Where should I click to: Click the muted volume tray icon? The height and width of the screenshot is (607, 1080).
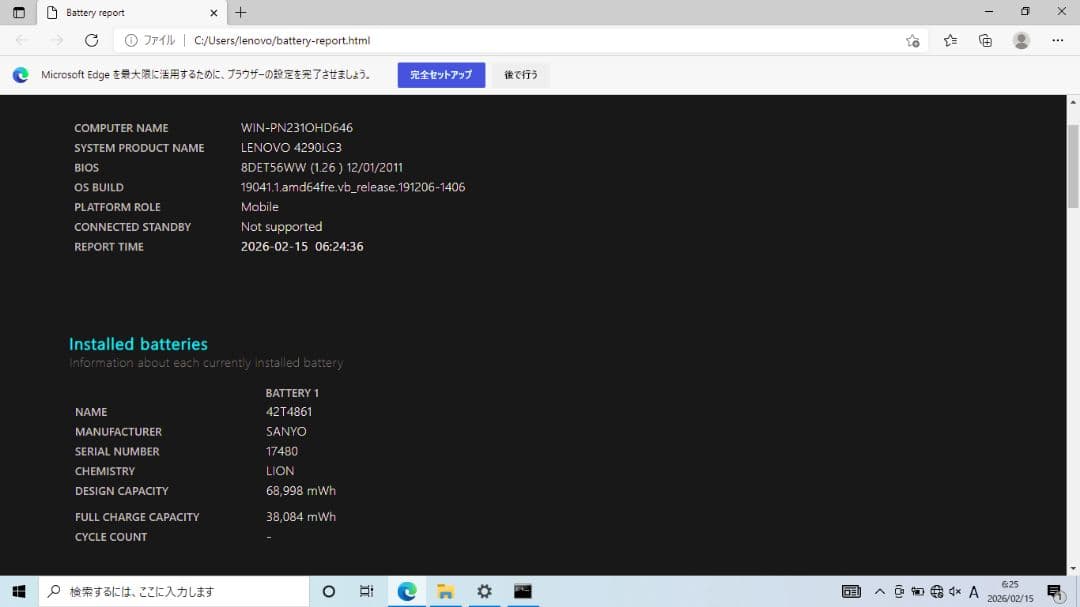pos(955,591)
